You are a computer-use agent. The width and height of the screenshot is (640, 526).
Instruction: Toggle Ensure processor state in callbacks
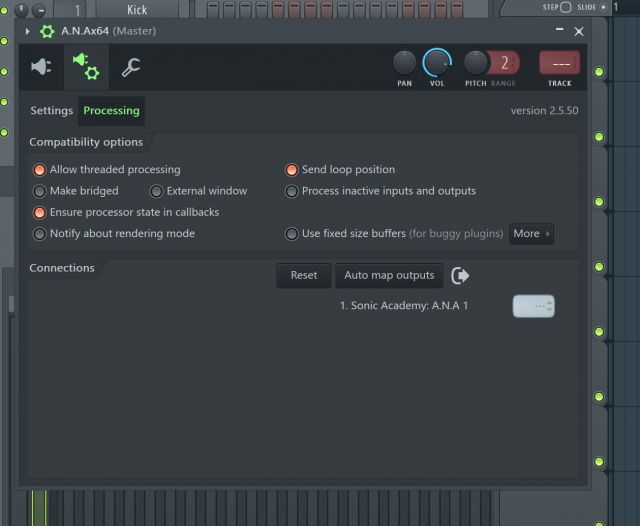pos(126,212)
